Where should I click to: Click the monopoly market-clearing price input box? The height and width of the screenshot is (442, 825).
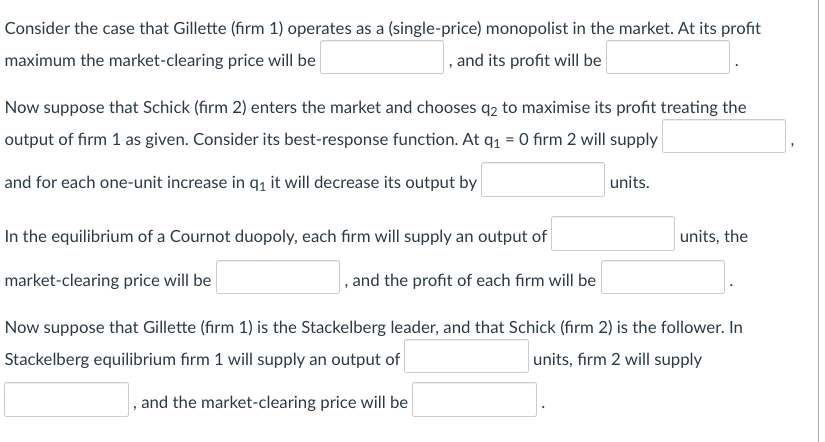[x=382, y=57]
